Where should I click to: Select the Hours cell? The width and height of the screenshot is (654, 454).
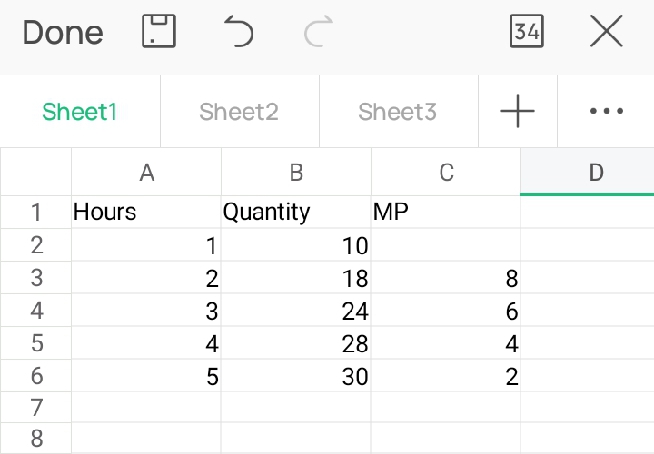(x=146, y=212)
